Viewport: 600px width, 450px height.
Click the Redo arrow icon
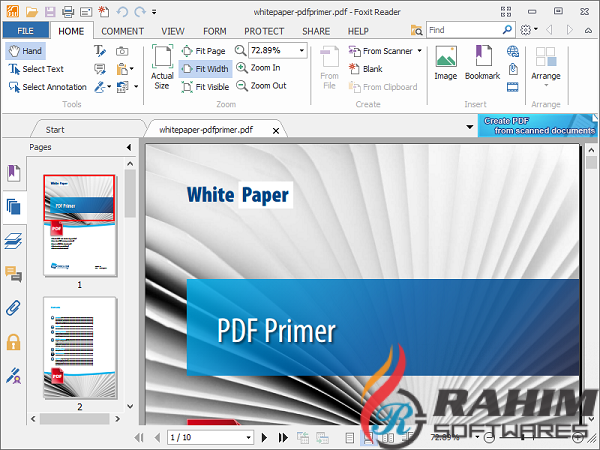coord(140,12)
